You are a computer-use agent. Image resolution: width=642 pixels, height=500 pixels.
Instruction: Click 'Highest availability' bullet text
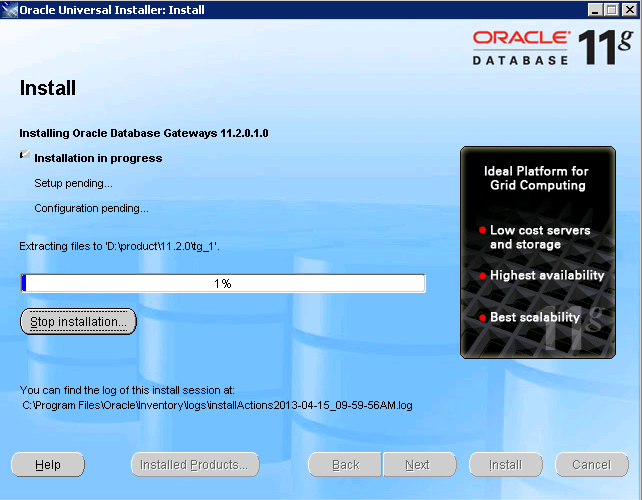tap(547, 275)
